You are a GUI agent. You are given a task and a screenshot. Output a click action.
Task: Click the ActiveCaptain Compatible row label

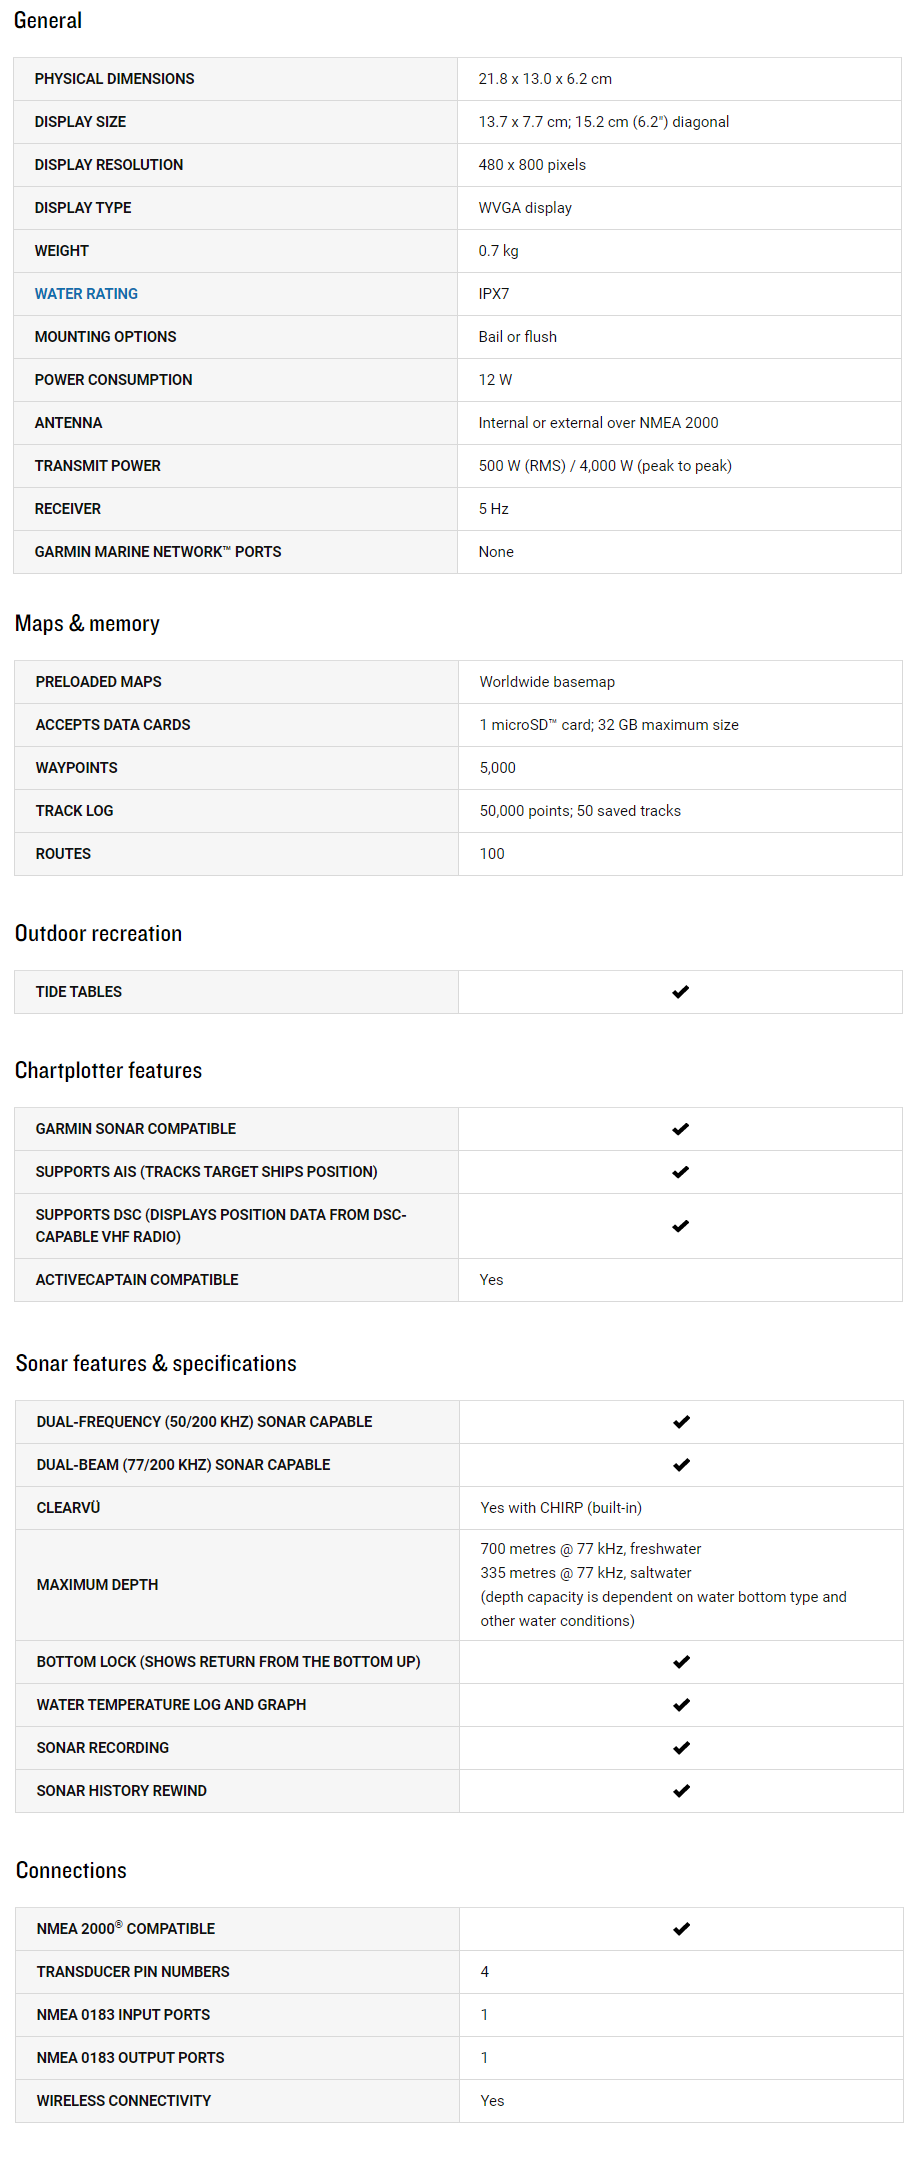click(x=137, y=1280)
